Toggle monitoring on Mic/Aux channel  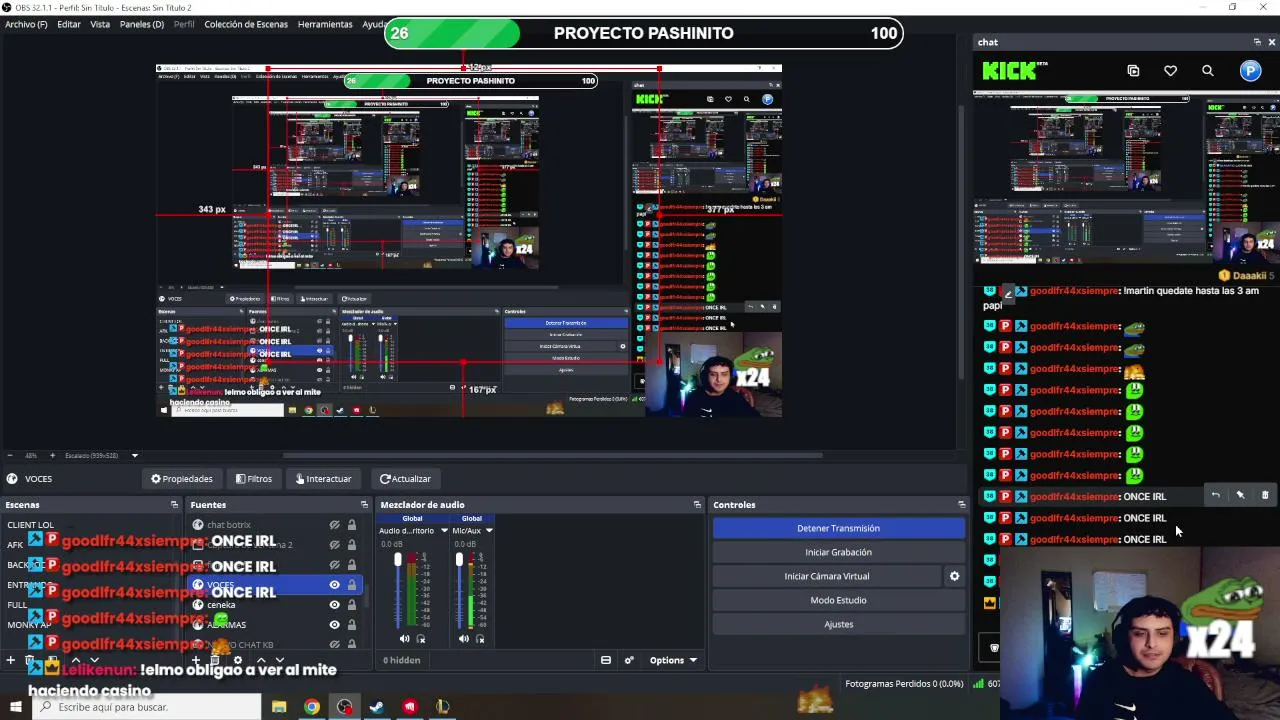tap(480, 638)
